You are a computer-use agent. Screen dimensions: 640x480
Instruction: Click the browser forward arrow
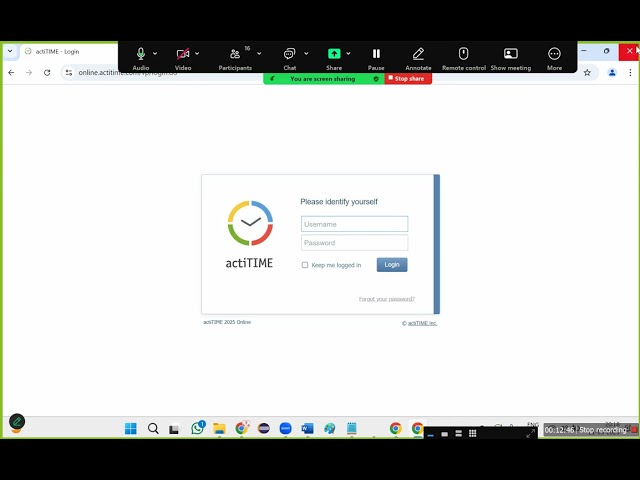tap(29, 73)
